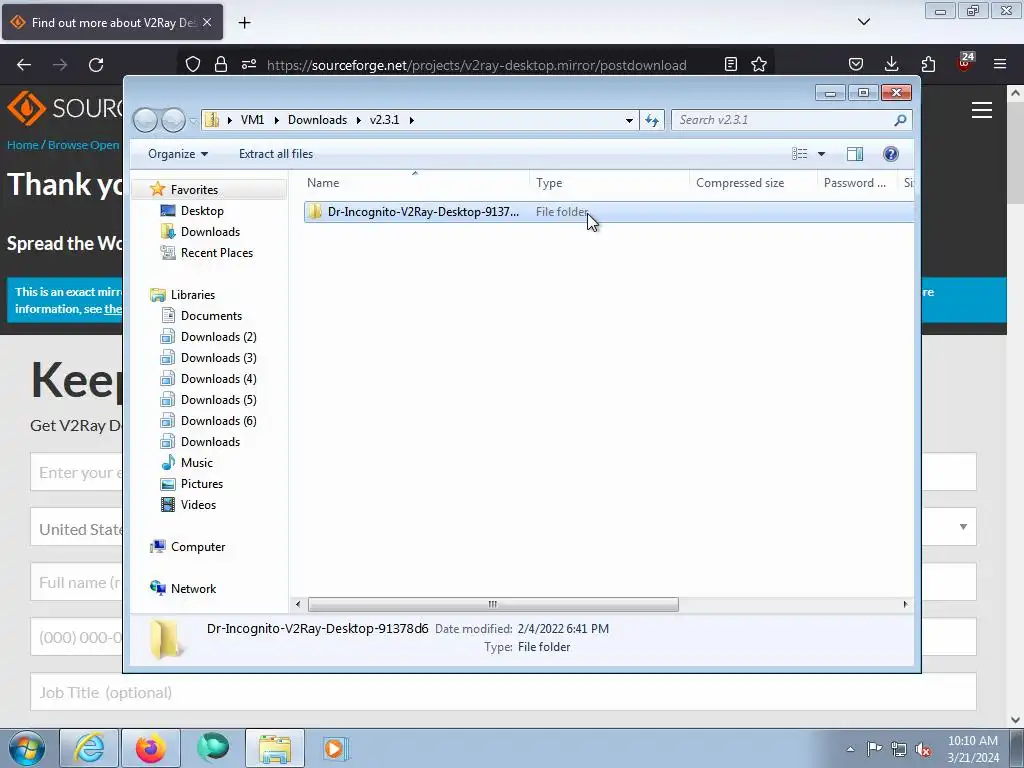1024x768 pixels.
Task: Change view with Explorer view icon
Action: (x=799, y=154)
